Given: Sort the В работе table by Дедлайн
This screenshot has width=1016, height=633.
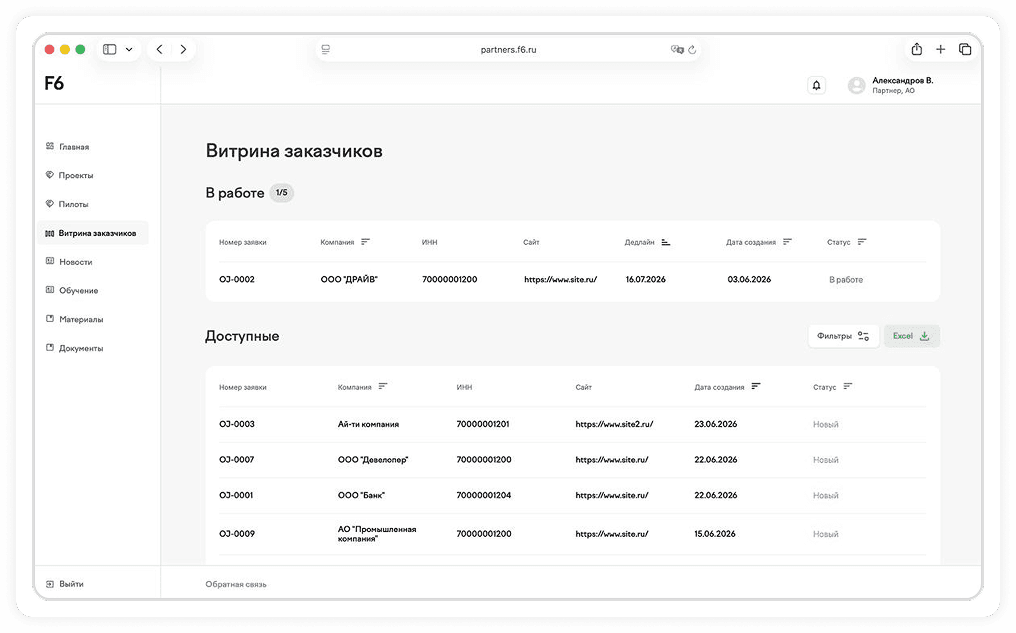Looking at the screenshot, I should tap(665, 242).
